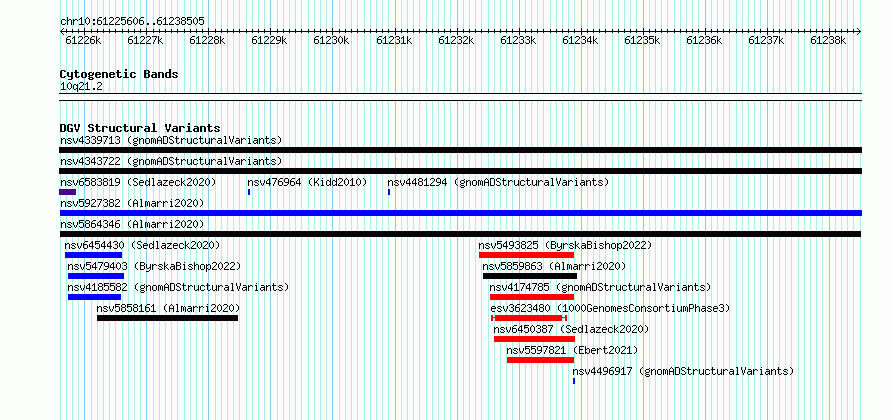Select the red bar for nsv5597821
The image size is (890, 420).
[x=540, y=360]
